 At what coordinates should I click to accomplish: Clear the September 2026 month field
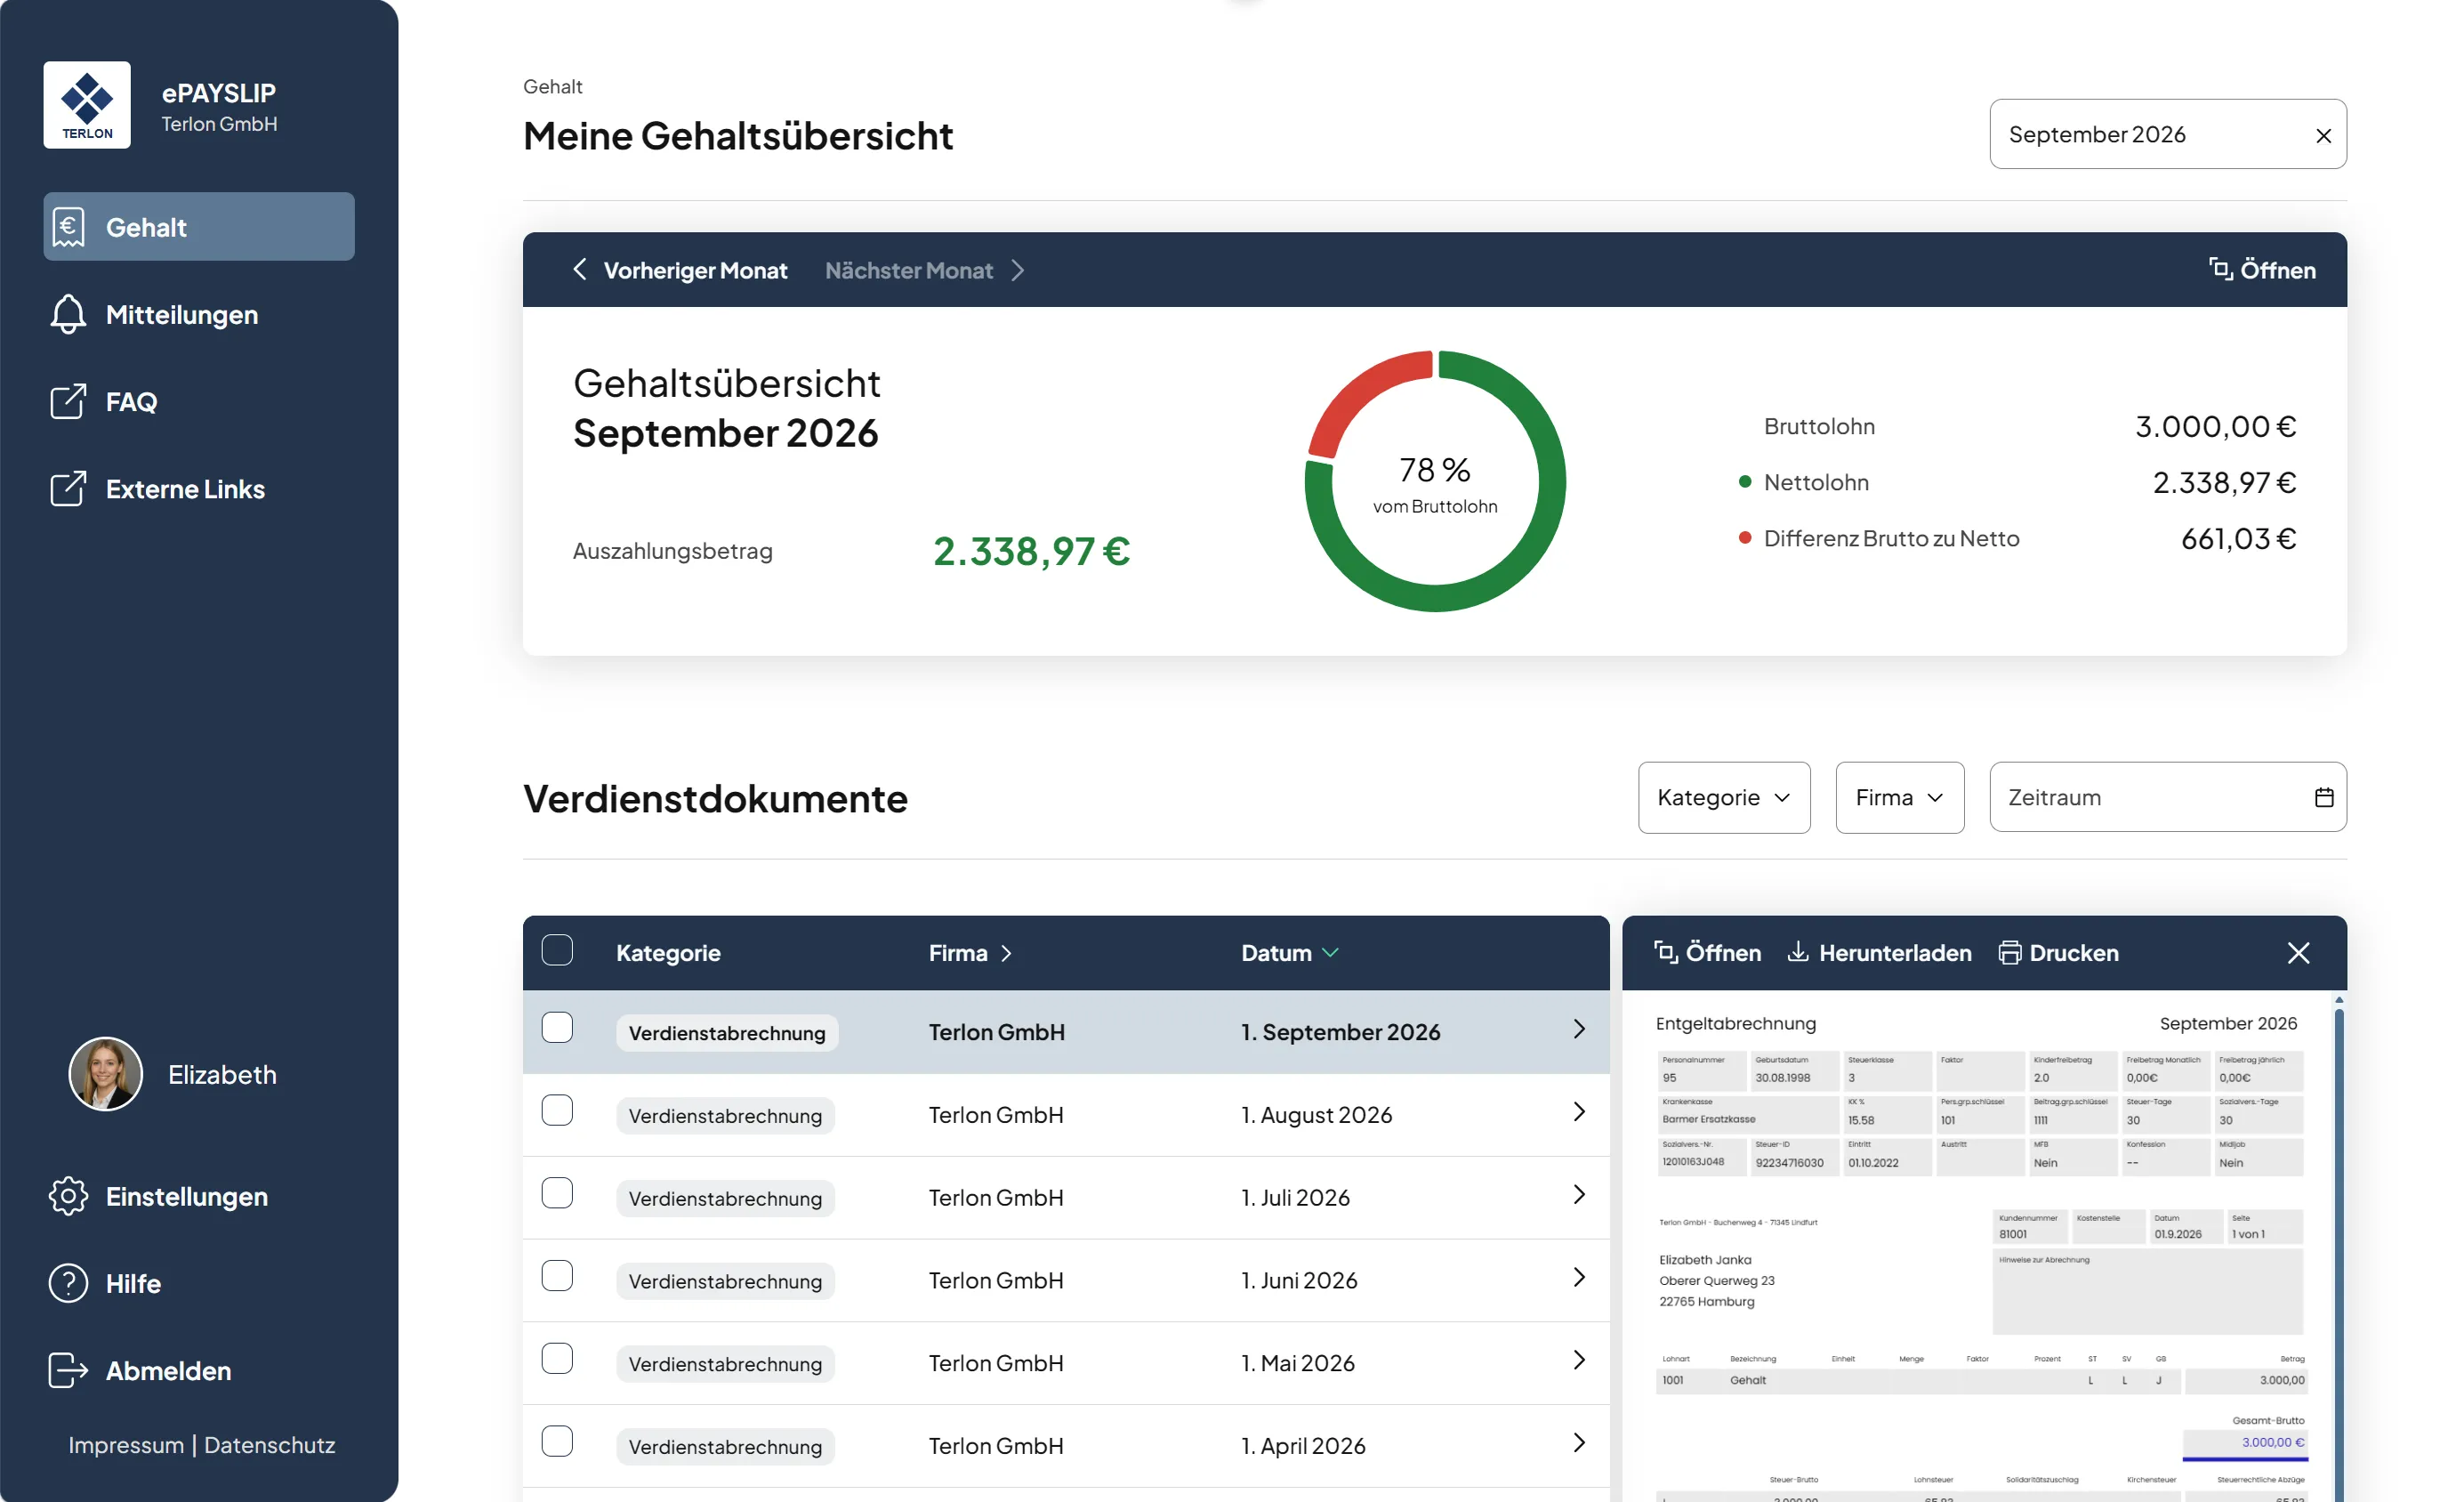coord(2323,135)
